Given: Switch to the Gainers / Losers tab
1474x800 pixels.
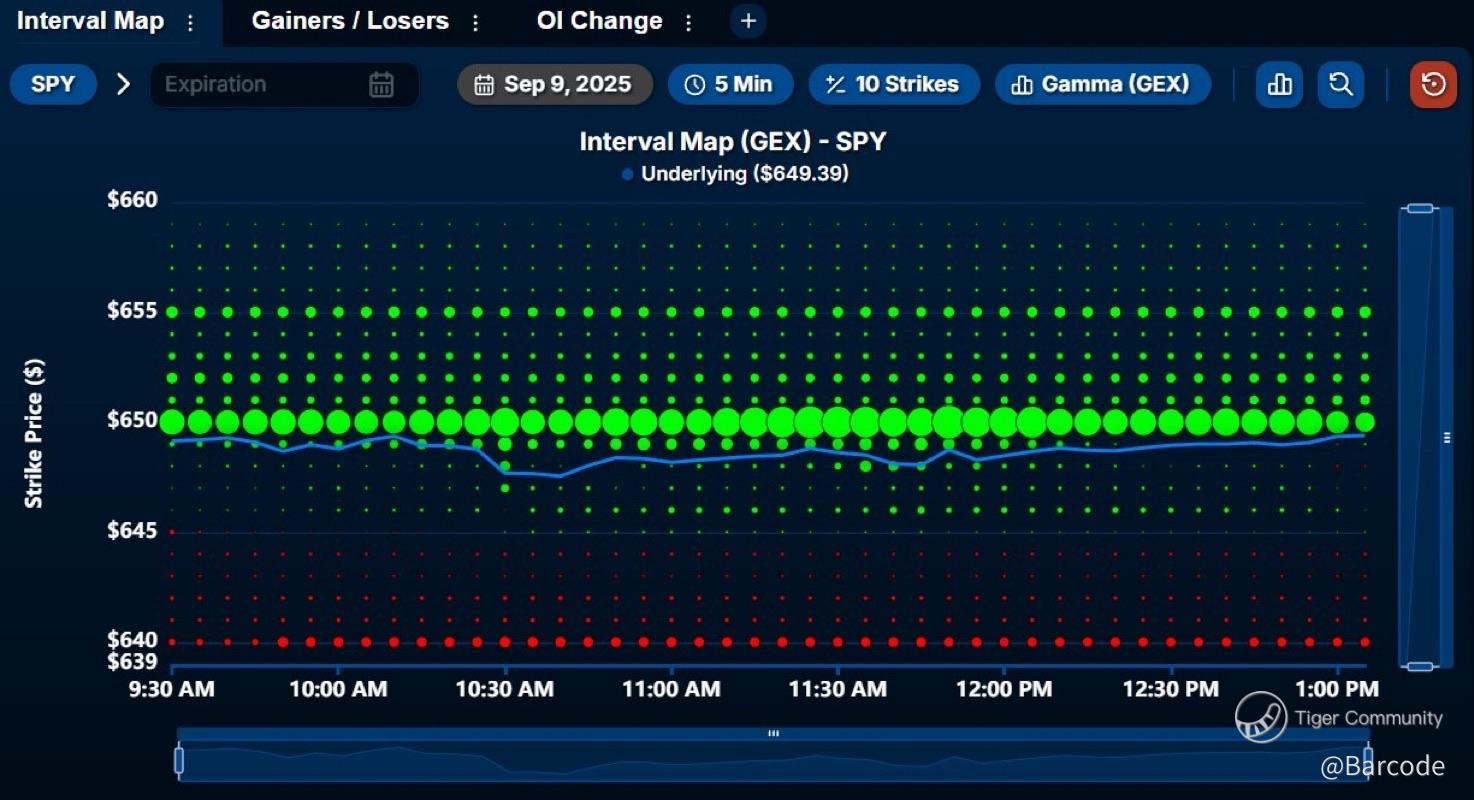Looking at the screenshot, I should pos(350,21).
